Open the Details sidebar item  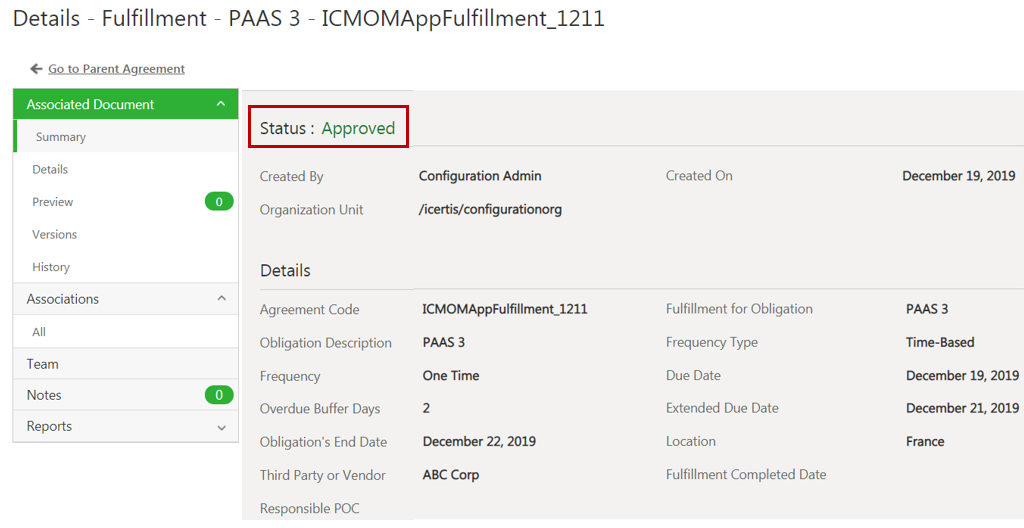click(x=50, y=169)
